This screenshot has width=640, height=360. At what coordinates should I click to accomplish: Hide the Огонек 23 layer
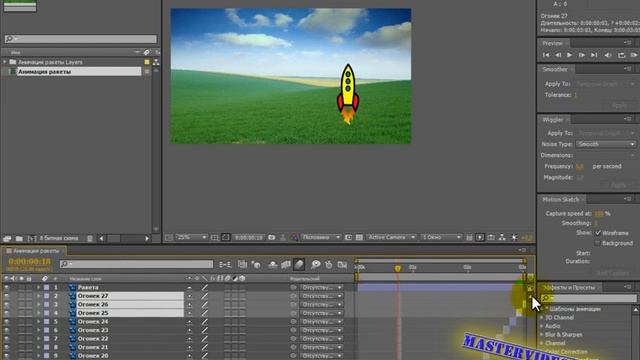[6, 330]
